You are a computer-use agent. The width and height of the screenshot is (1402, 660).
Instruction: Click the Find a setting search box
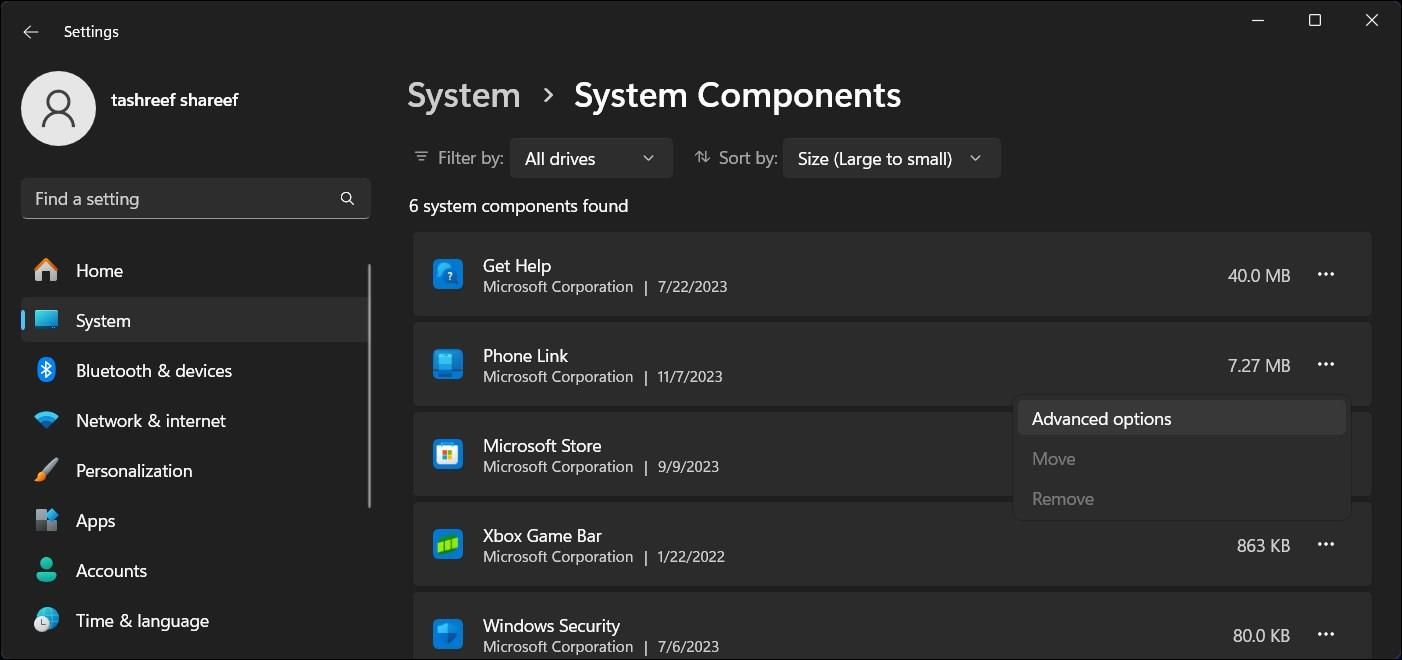click(195, 198)
